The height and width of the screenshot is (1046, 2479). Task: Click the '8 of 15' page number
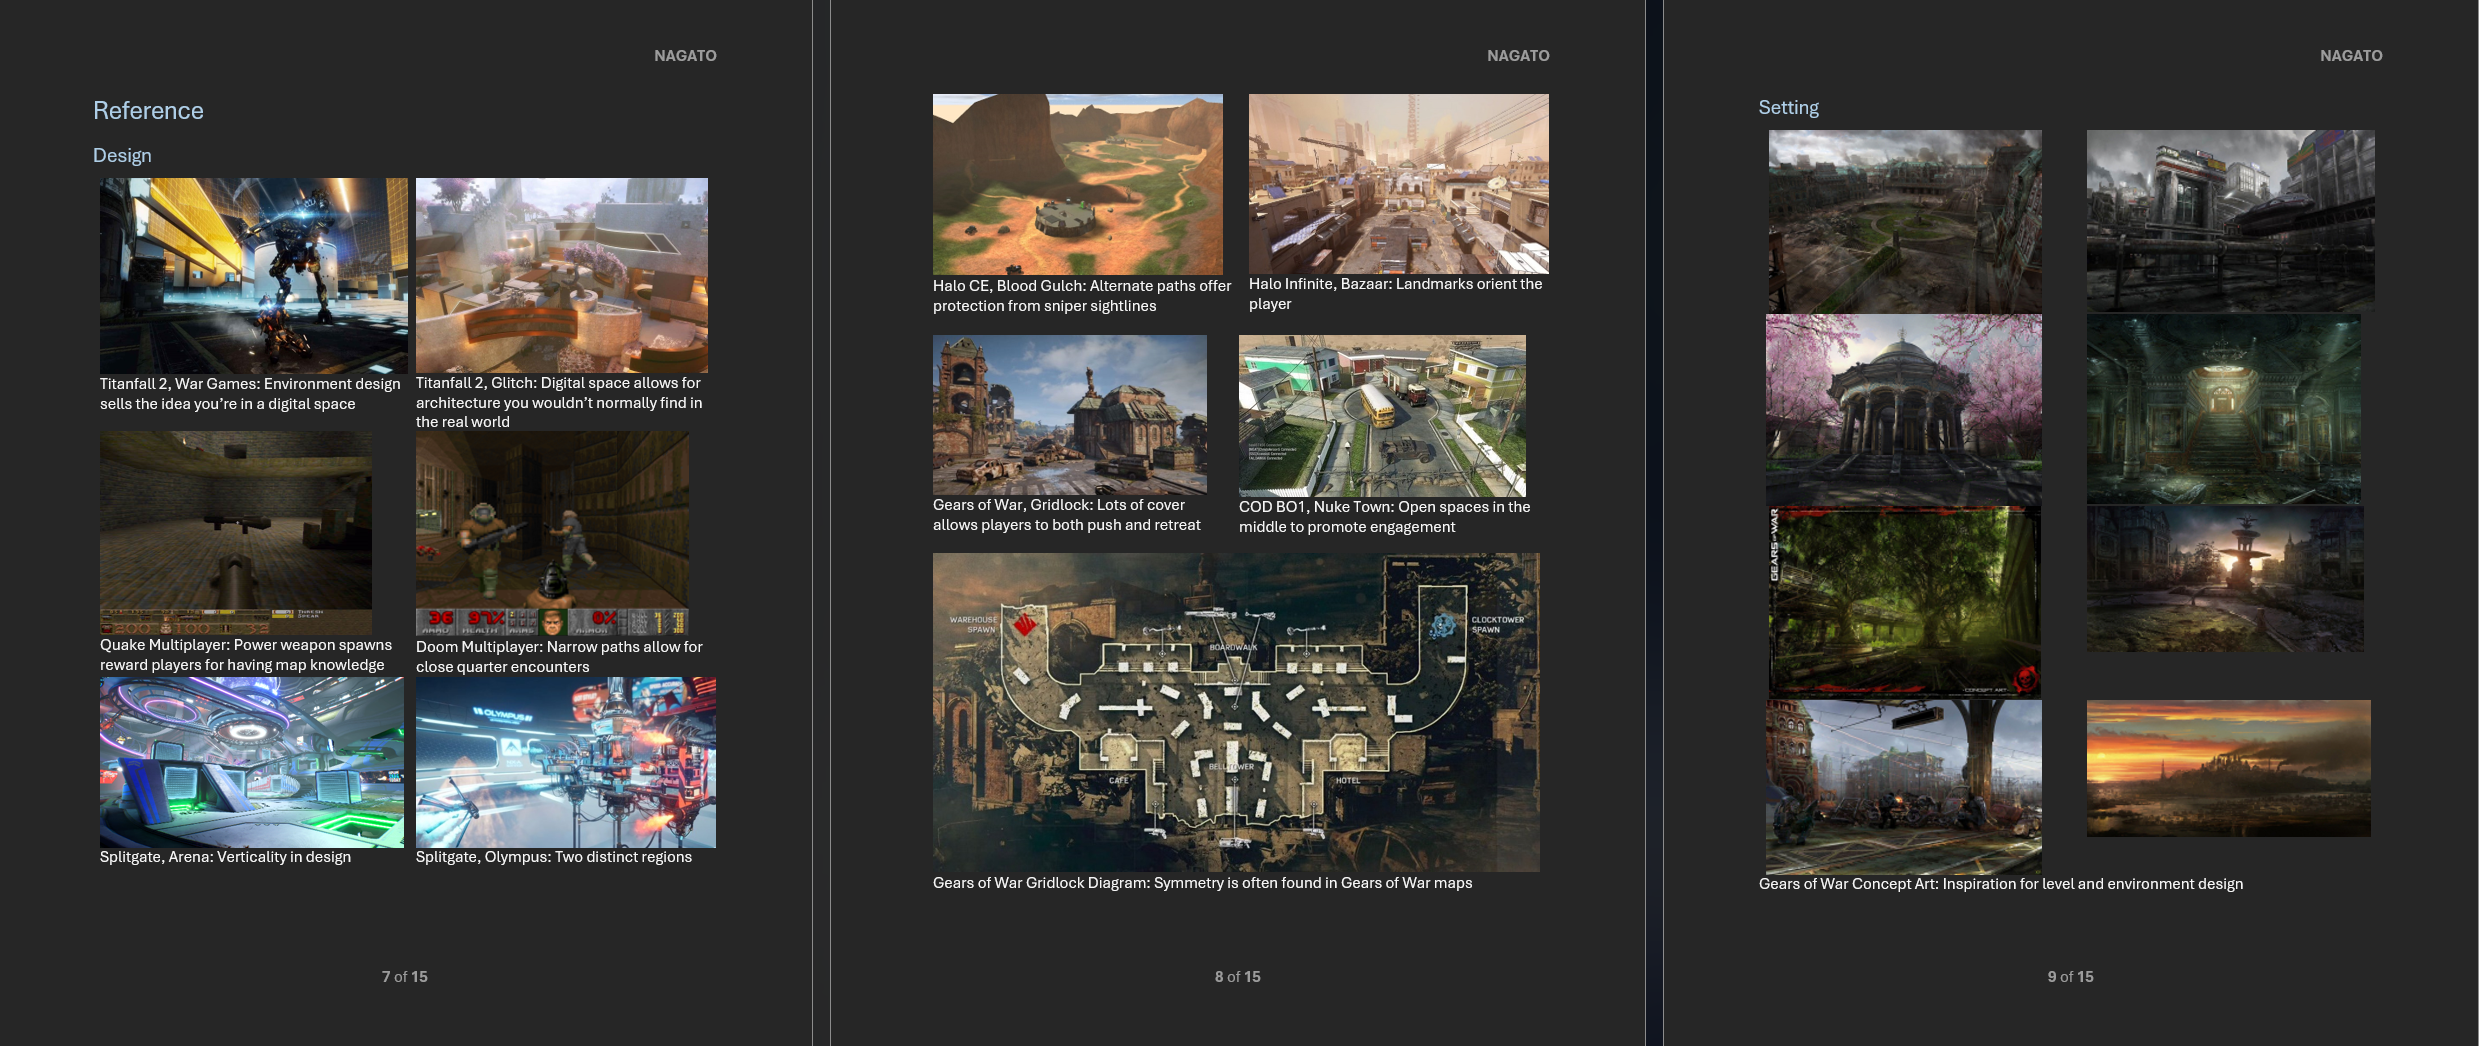coord(1237,977)
